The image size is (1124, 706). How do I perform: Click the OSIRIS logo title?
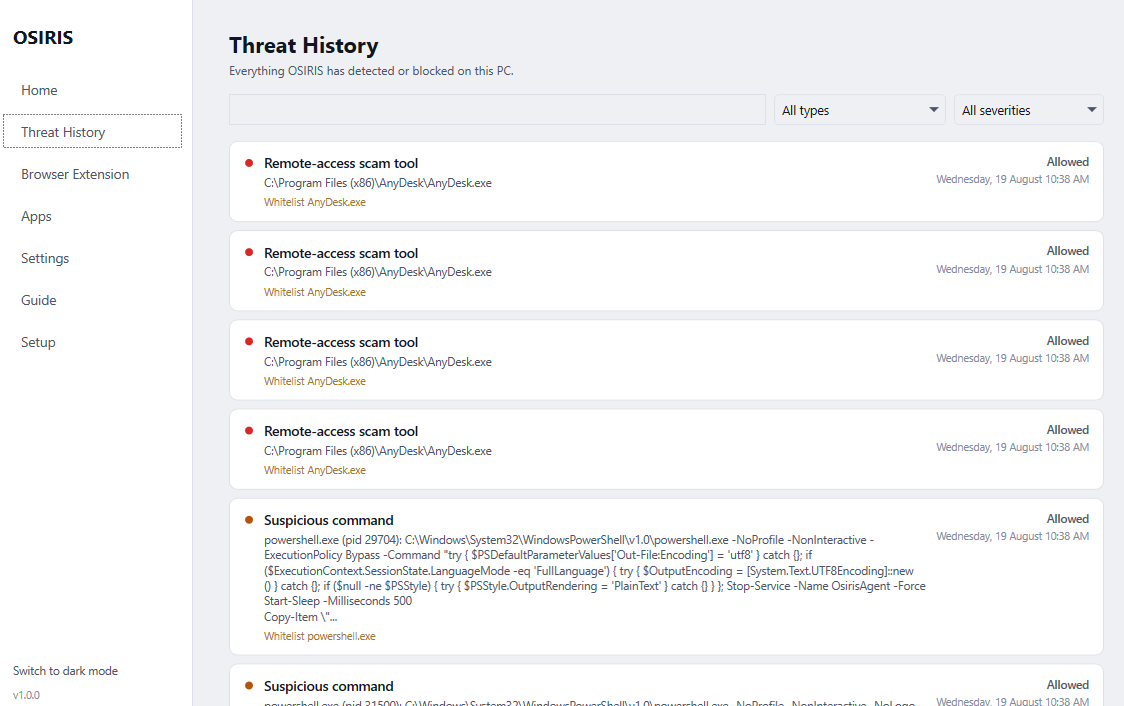[x=43, y=38]
